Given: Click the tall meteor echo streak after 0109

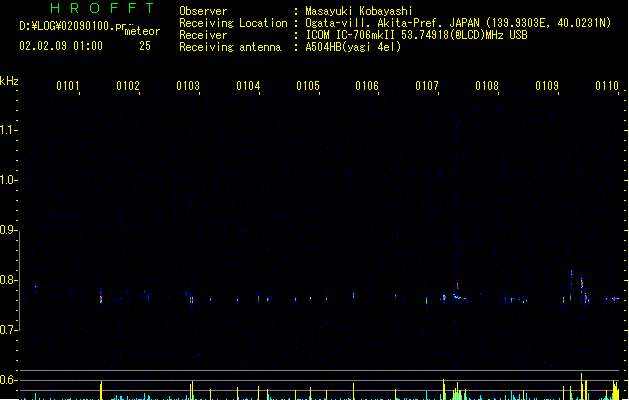Looking at the screenshot, I should click(x=582, y=288).
